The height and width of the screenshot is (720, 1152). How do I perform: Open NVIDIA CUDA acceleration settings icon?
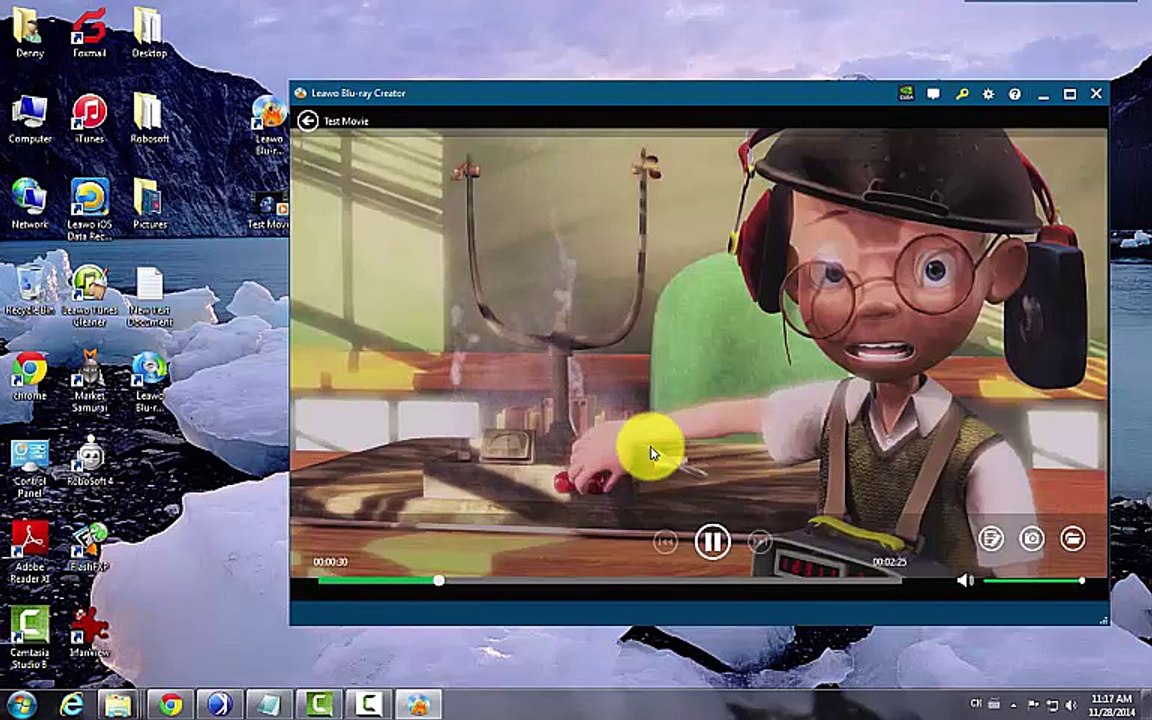coord(907,93)
